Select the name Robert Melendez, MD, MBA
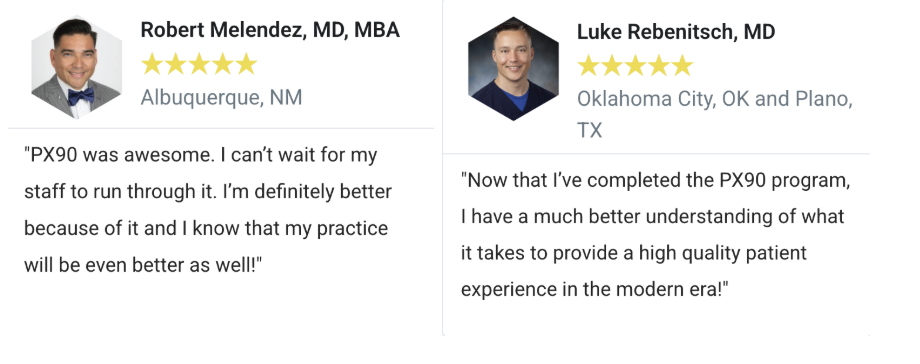 pos(270,29)
